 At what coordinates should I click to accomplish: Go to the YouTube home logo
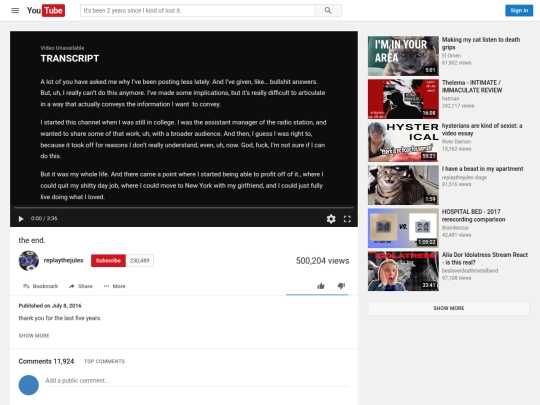tap(46, 10)
